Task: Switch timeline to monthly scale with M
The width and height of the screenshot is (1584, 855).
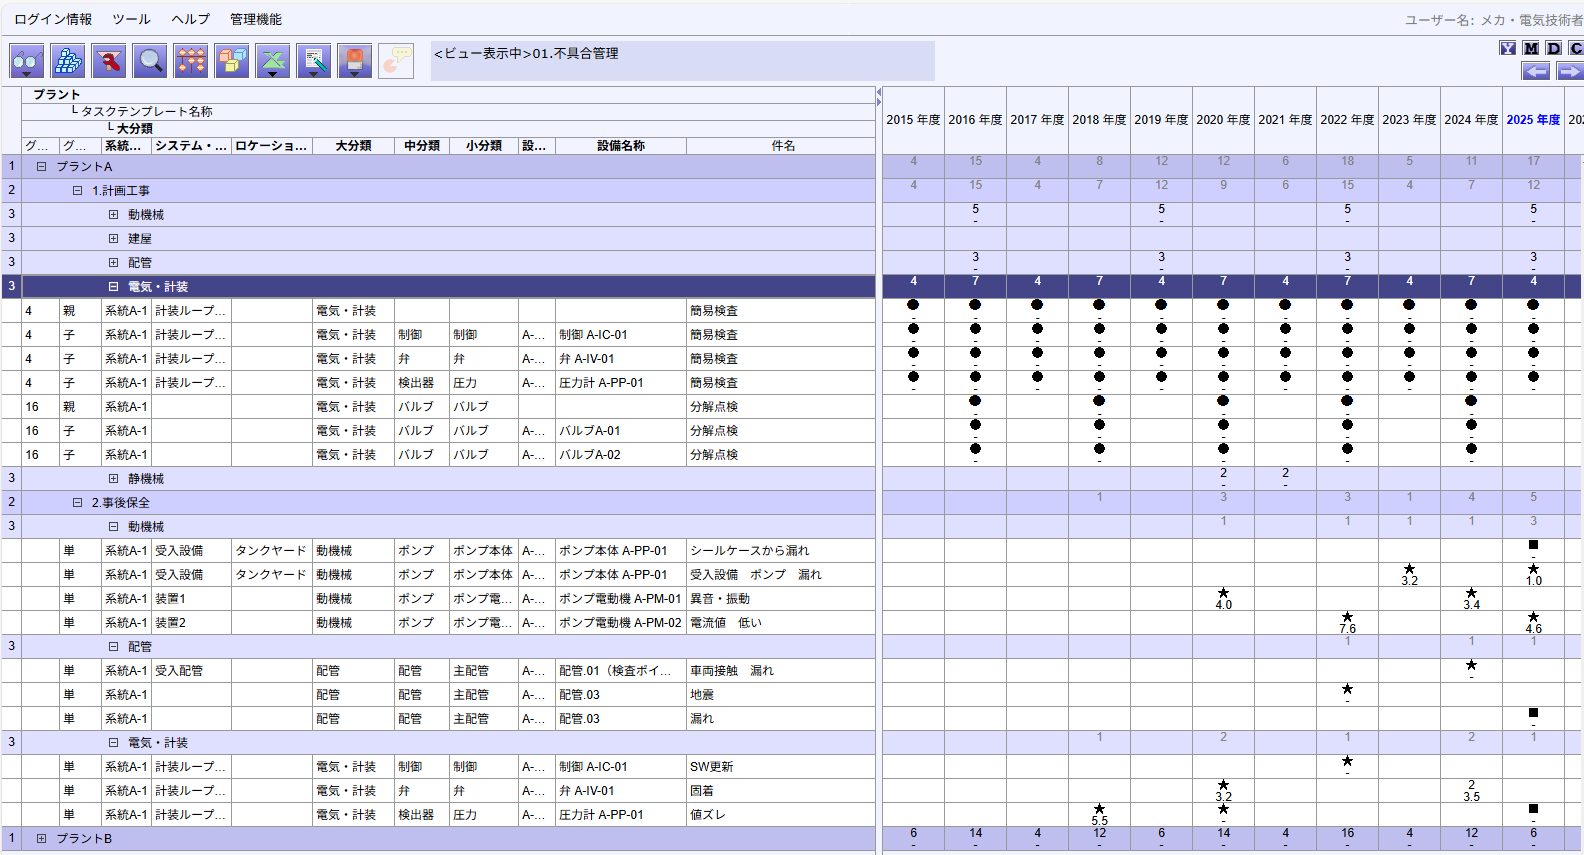Action: (1531, 48)
